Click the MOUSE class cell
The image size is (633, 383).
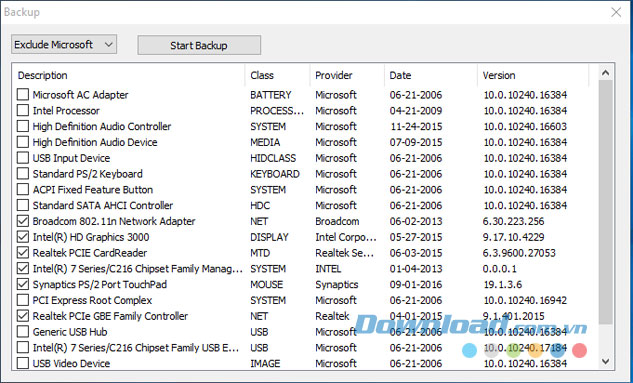coord(266,285)
